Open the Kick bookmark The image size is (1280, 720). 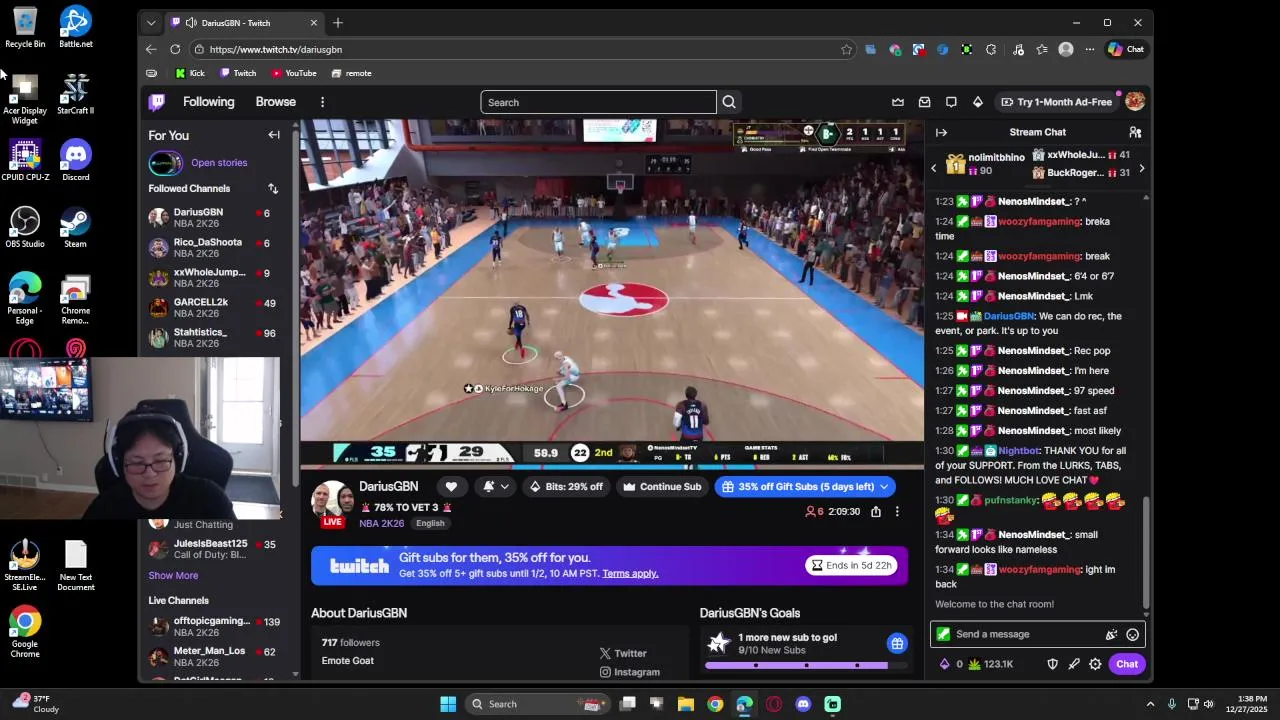(x=190, y=73)
